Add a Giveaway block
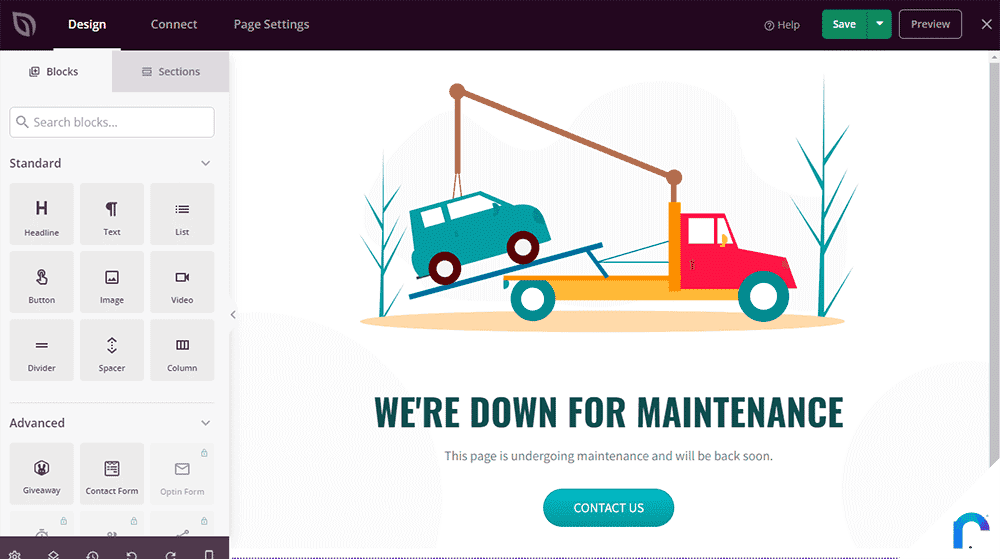Viewport: 1000px width, 559px height. click(x=41, y=474)
